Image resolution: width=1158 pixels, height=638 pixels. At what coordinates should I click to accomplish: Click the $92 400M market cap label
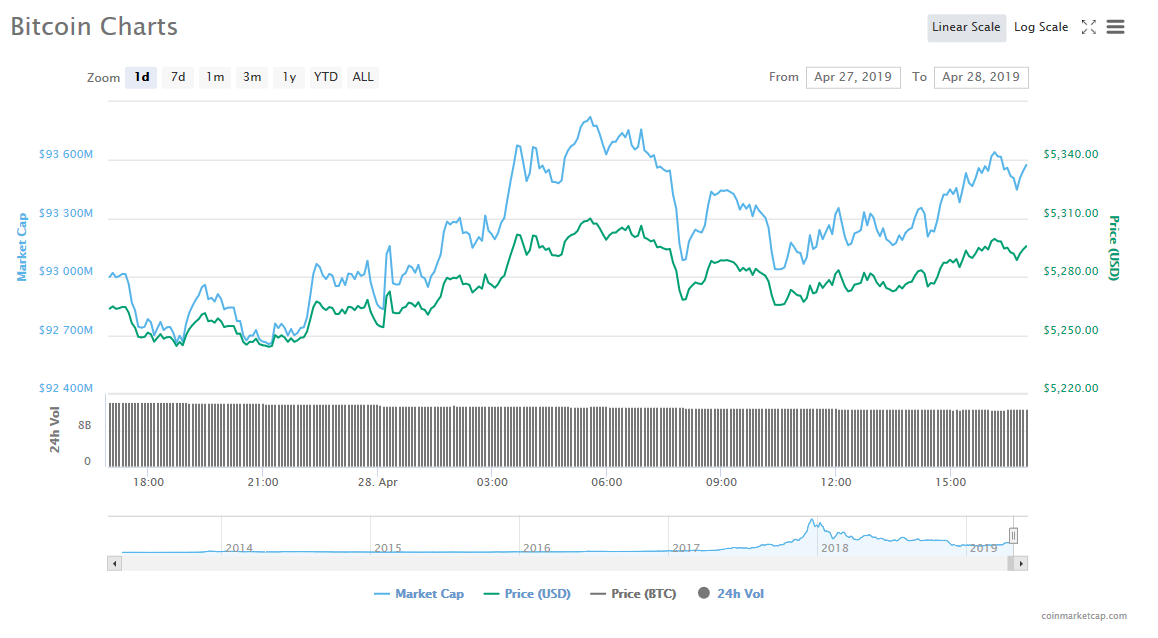click(x=66, y=388)
